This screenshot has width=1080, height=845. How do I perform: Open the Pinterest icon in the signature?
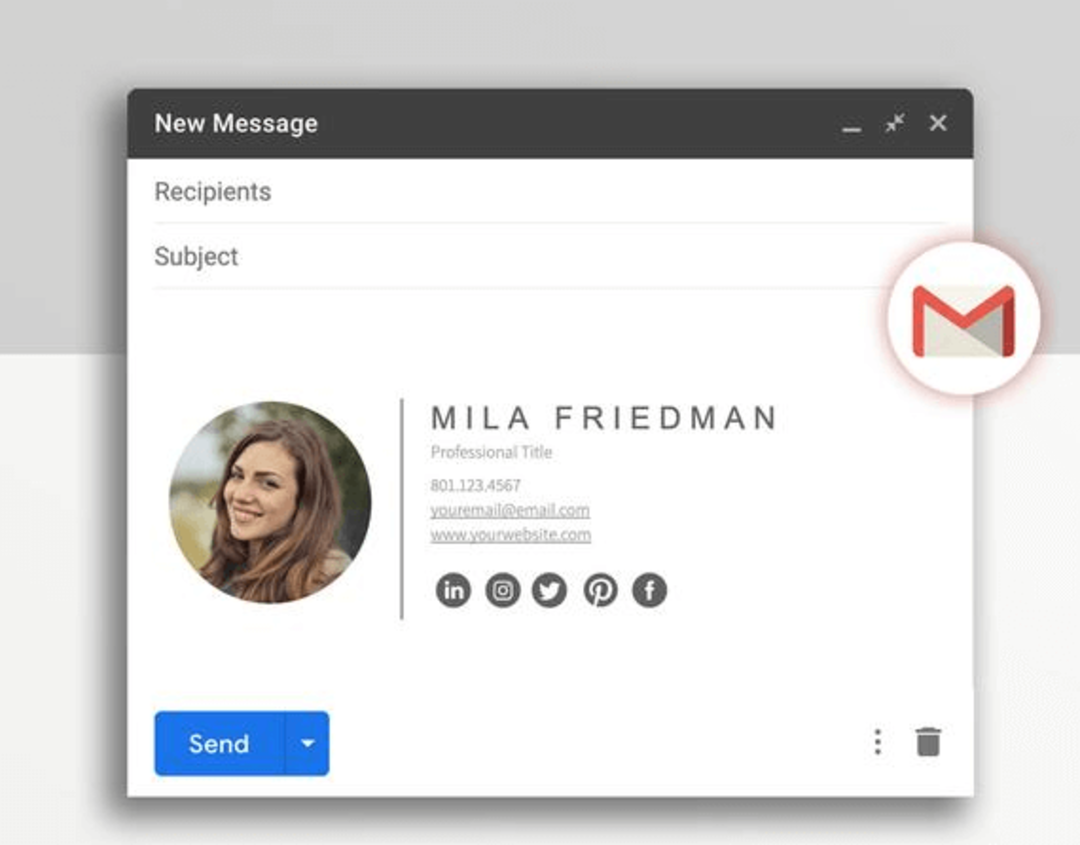coord(601,590)
